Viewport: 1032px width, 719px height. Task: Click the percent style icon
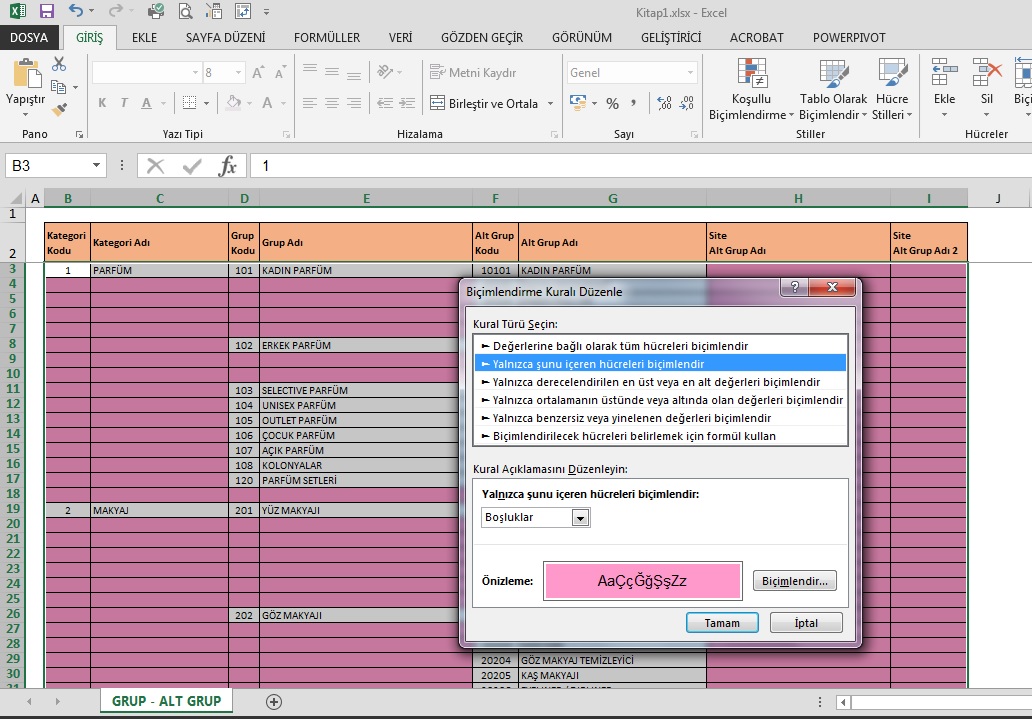pyautogui.click(x=612, y=103)
